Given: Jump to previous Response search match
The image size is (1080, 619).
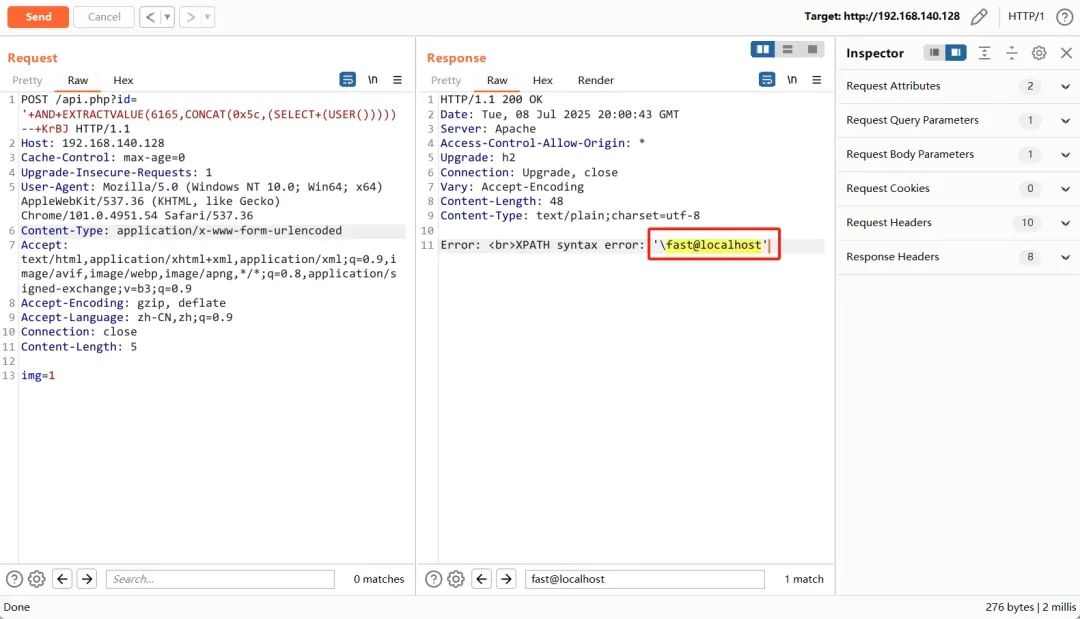Looking at the screenshot, I should click(481, 579).
